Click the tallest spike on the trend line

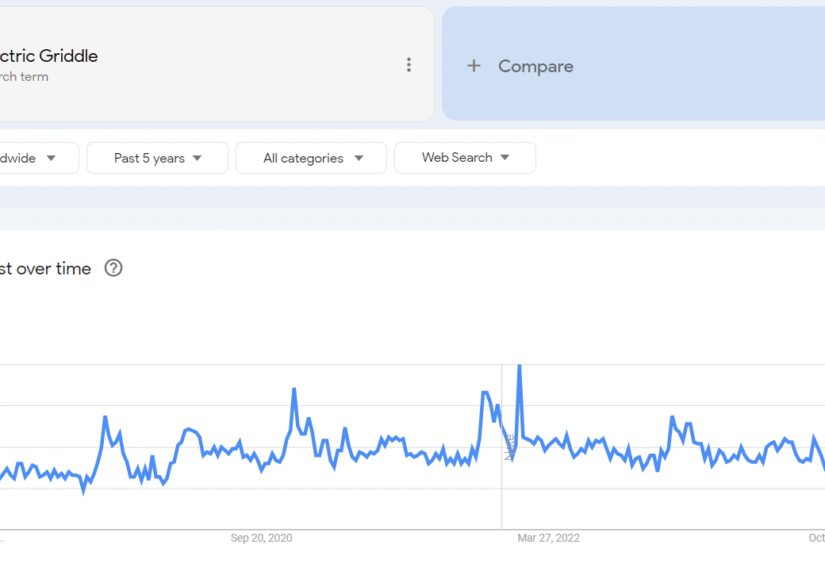click(519, 368)
